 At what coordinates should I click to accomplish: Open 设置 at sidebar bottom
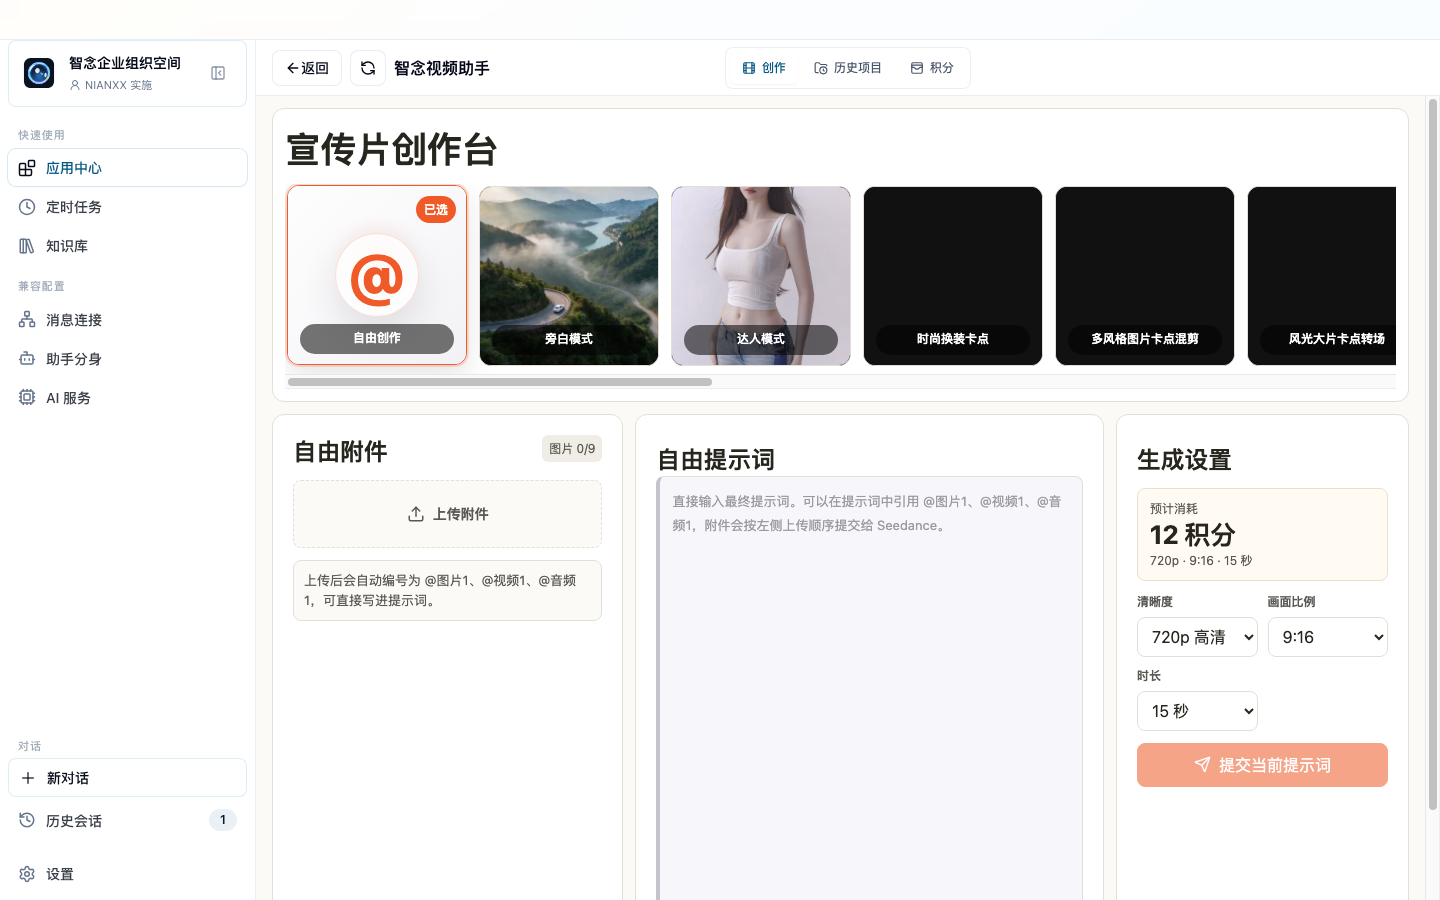tap(127, 874)
